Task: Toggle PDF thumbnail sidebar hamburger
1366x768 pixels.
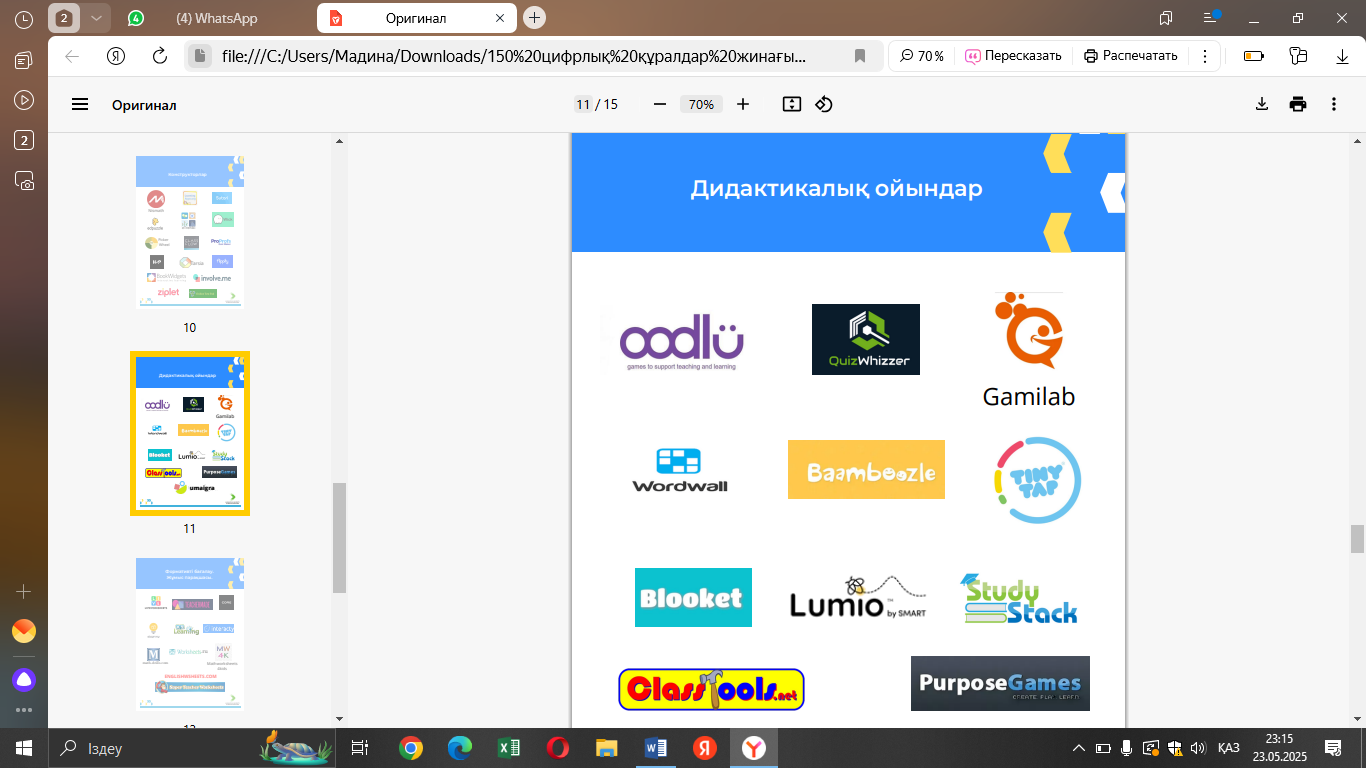Action: coord(80,104)
